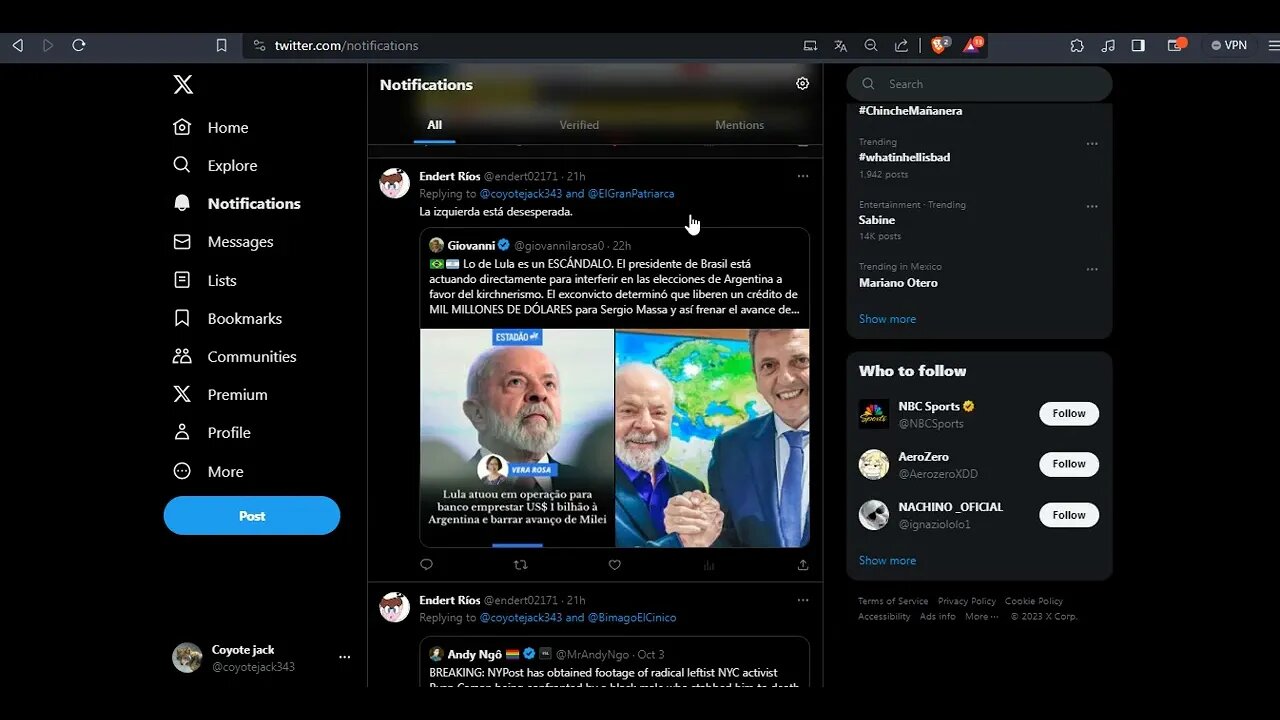Expand the footer More menu
This screenshot has height=720, width=1280.
pos(982,617)
